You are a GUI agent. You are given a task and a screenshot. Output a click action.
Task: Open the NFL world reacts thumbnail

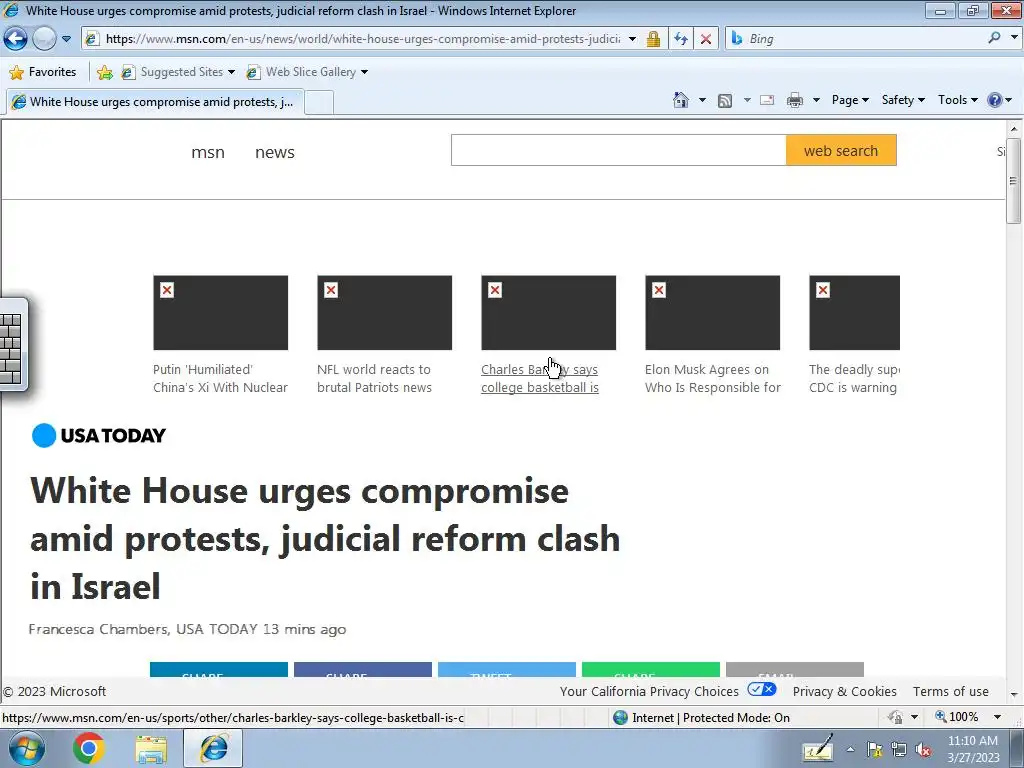tap(384, 312)
